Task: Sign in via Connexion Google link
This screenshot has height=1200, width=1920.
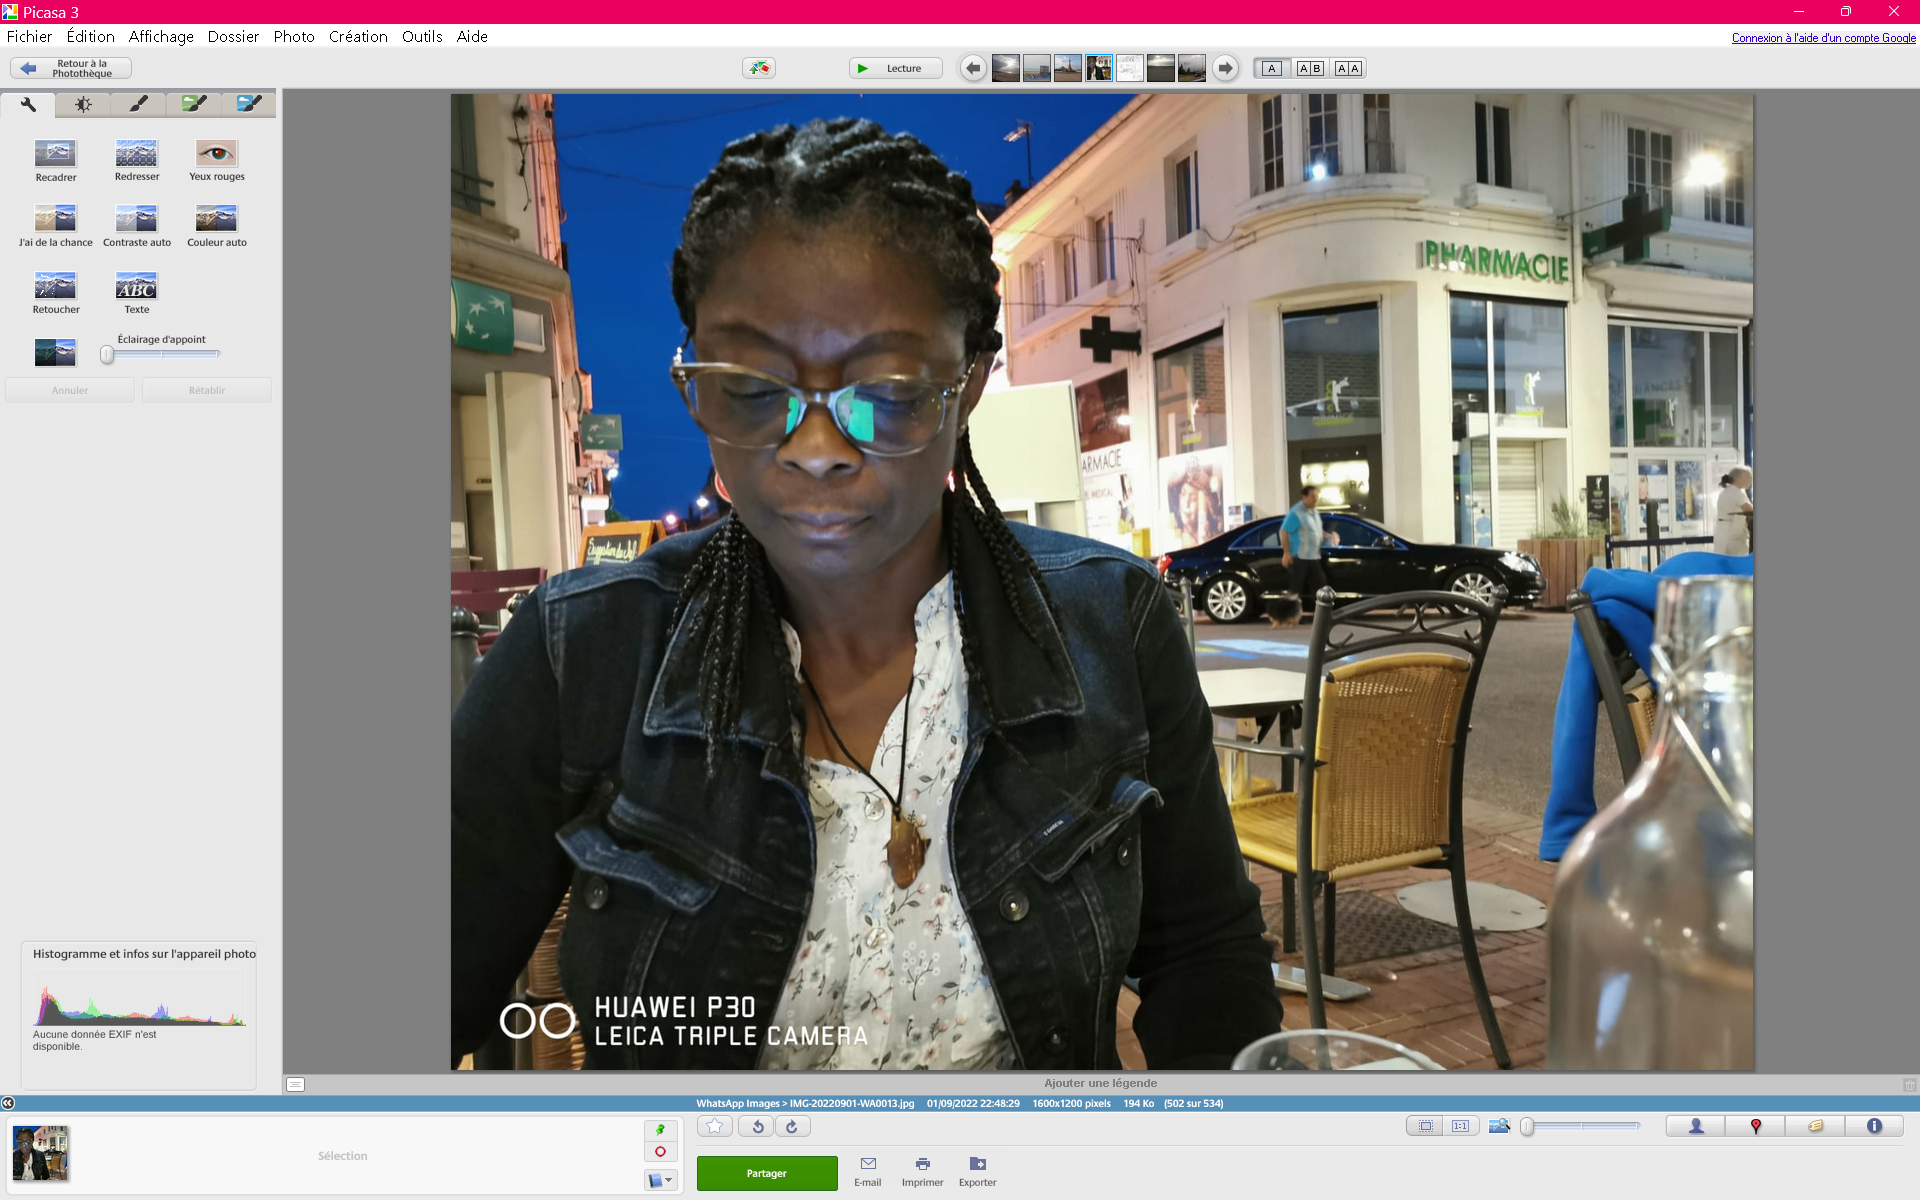Action: click(1823, 38)
